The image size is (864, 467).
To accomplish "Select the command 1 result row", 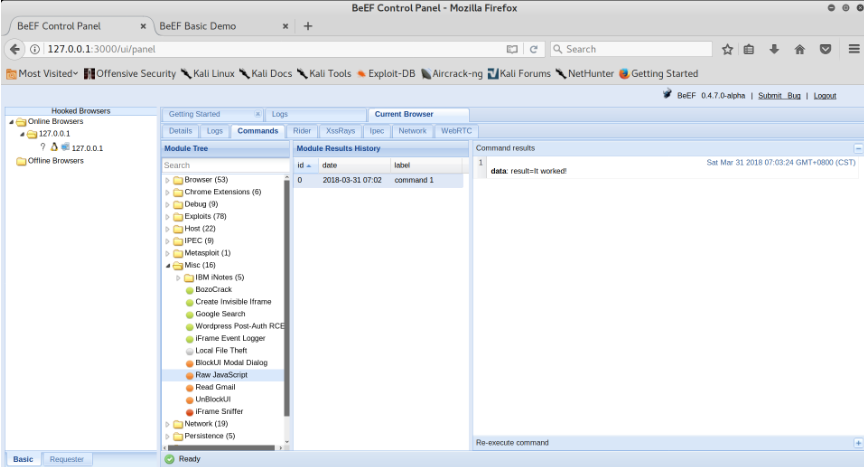I will pyautogui.click(x=378, y=180).
